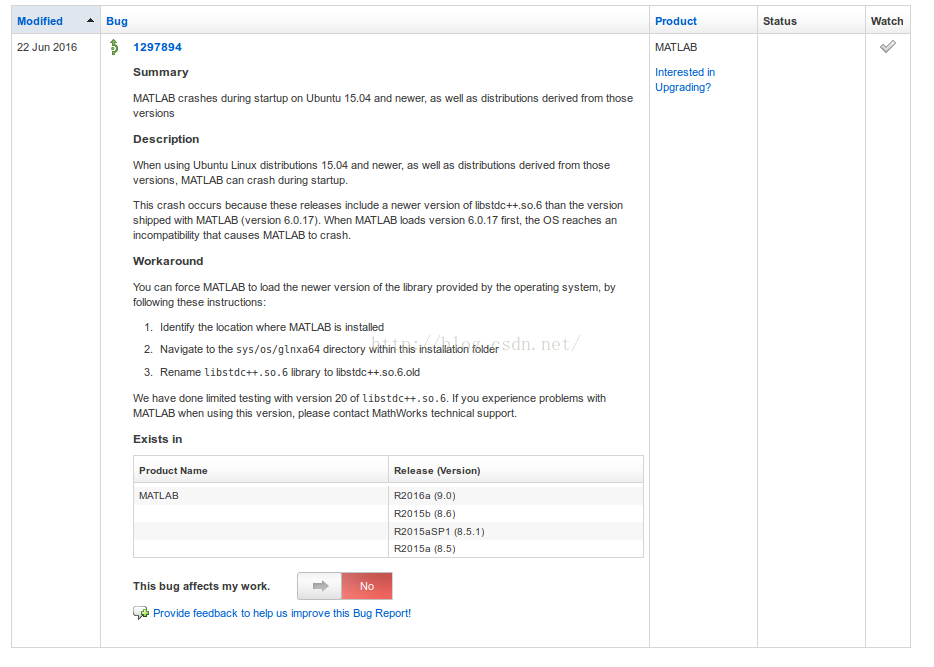Follow the Interested in Upgrading? link
Viewport: 934px width, 667px height.
[x=685, y=80]
